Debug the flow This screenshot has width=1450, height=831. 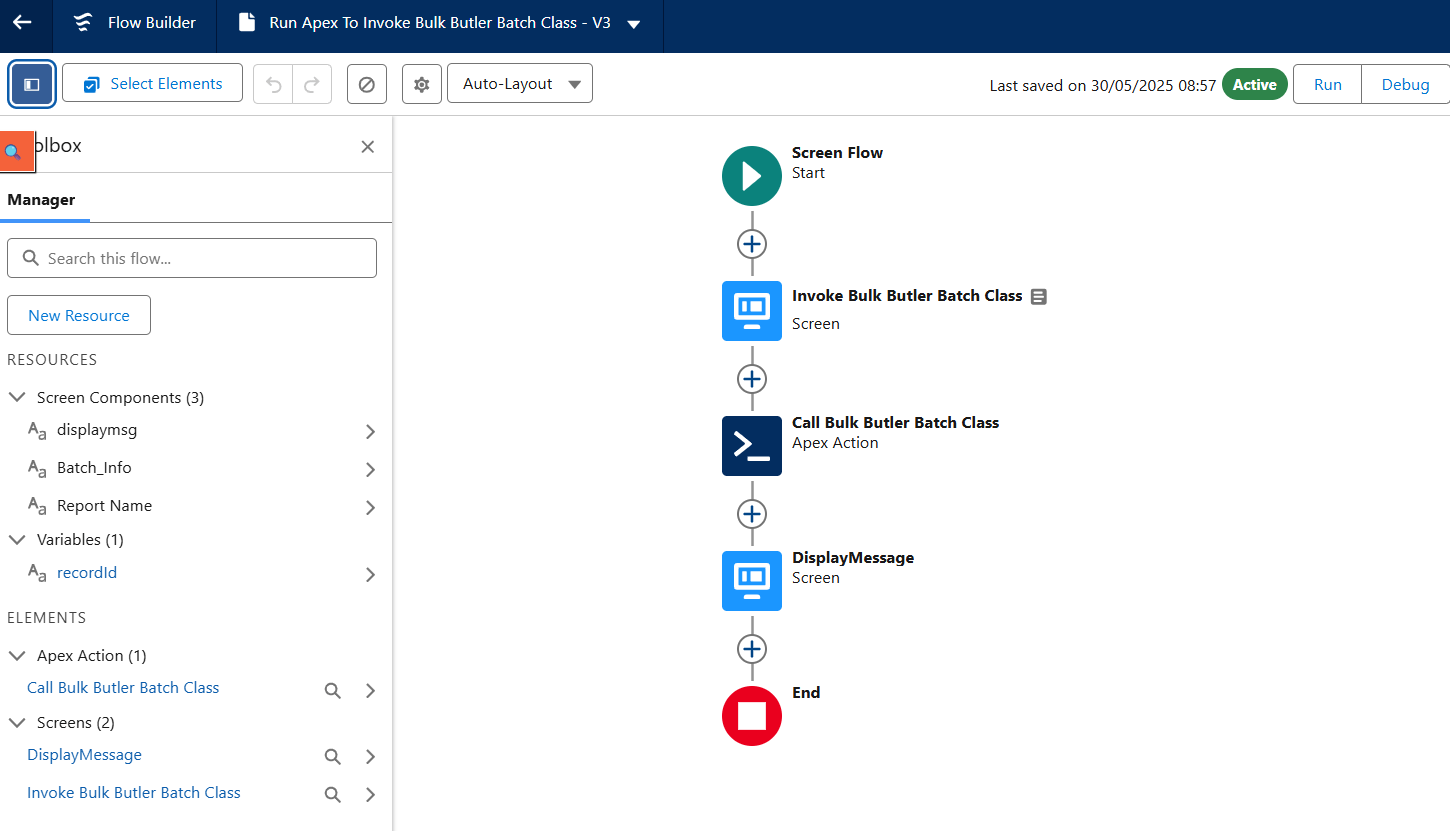click(x=1405, y=84)
